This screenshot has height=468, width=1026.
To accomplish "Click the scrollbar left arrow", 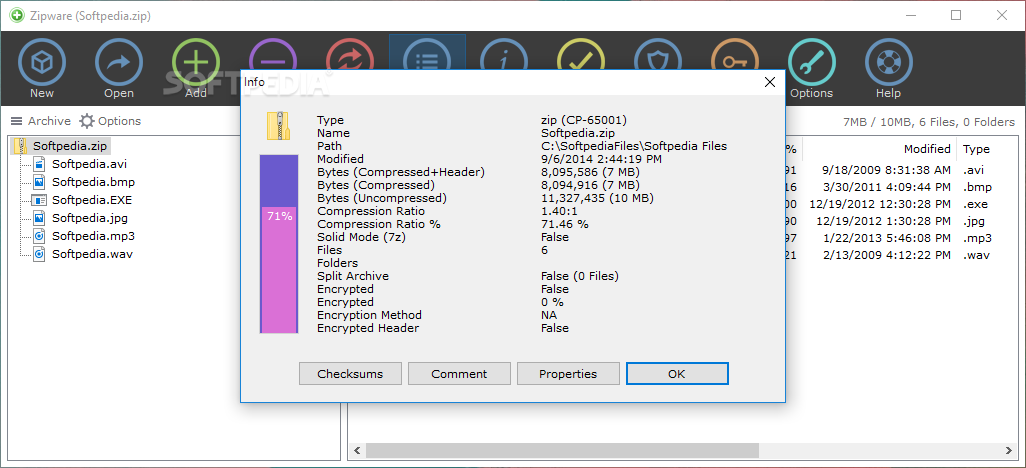I will [357, 451].
